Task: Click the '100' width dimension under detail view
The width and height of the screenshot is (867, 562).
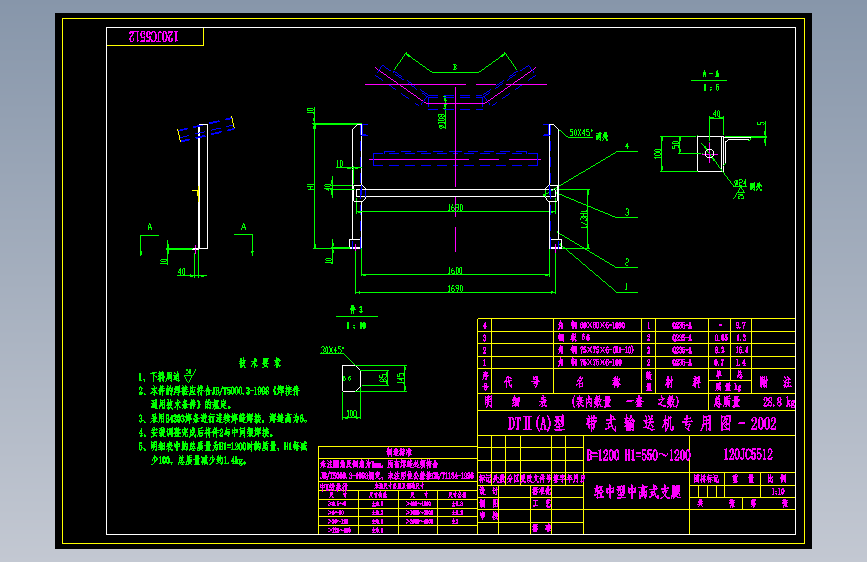Action: (352, 414)
